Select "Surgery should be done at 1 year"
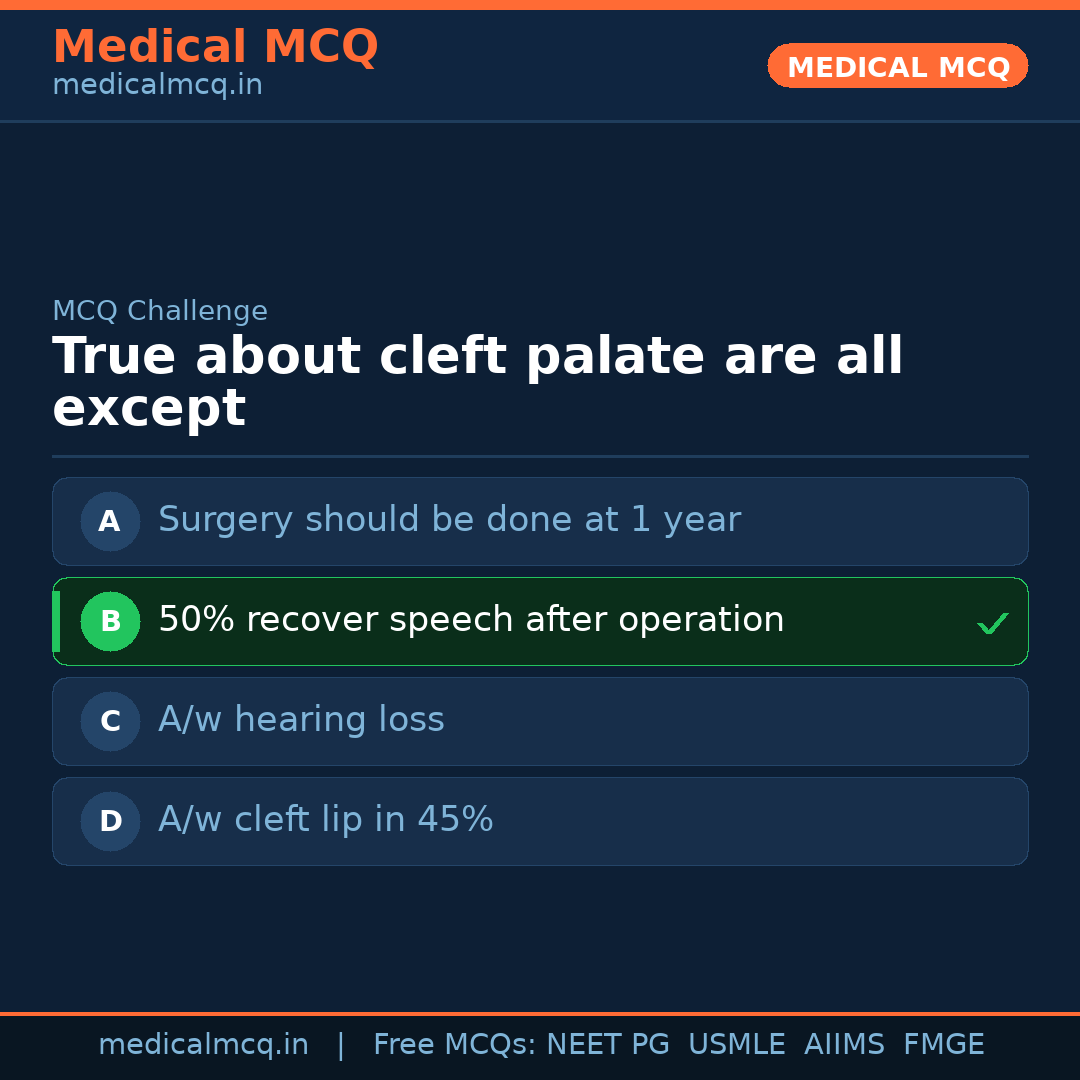 click(x=449, y=520)
